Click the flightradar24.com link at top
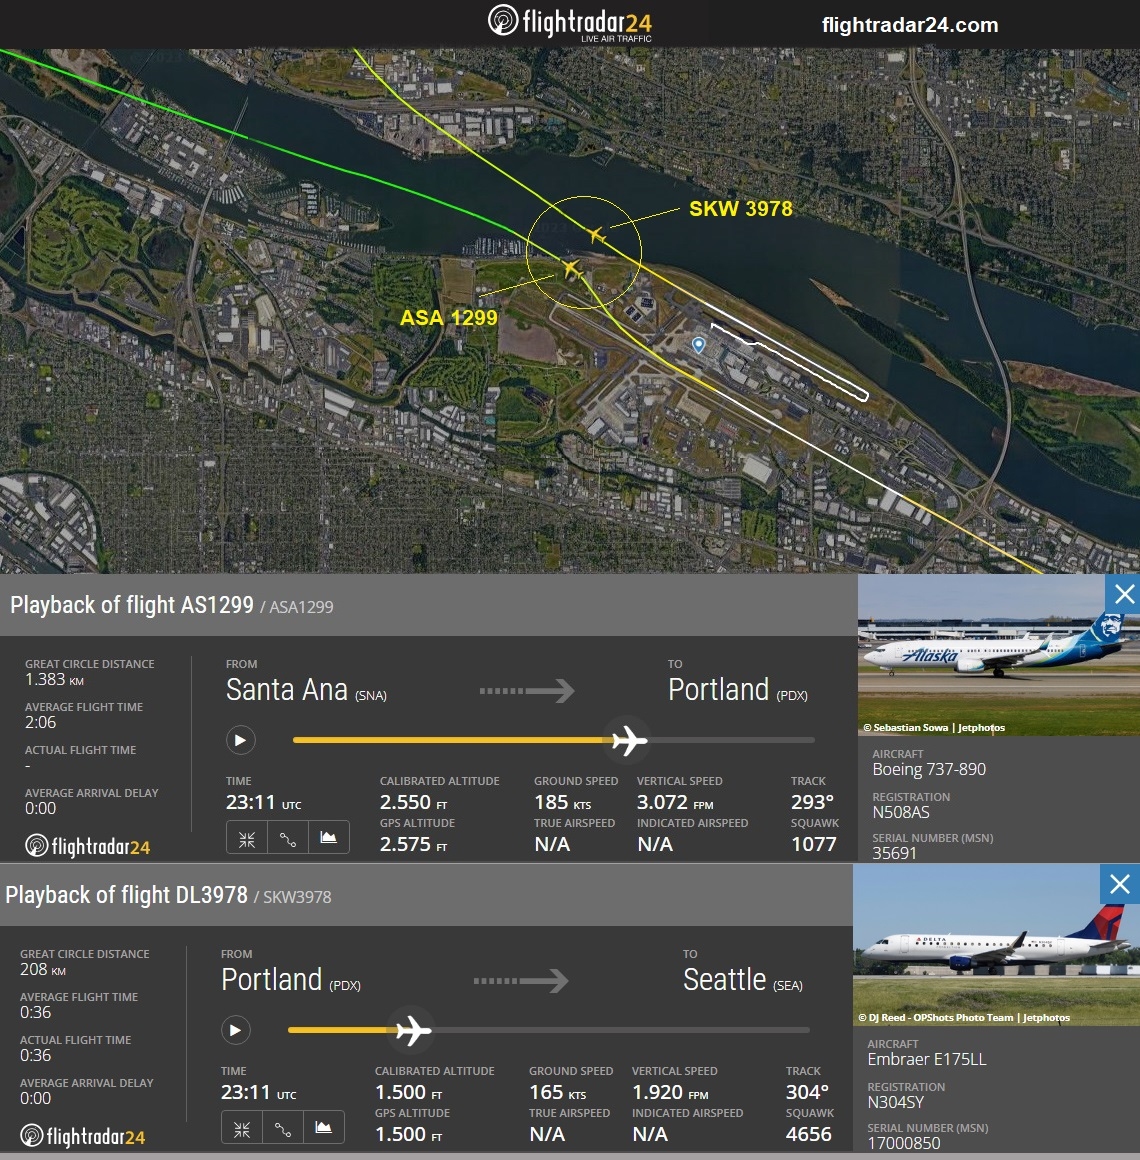This screenshot has height=1160, width=1140. tap(910, 25)
